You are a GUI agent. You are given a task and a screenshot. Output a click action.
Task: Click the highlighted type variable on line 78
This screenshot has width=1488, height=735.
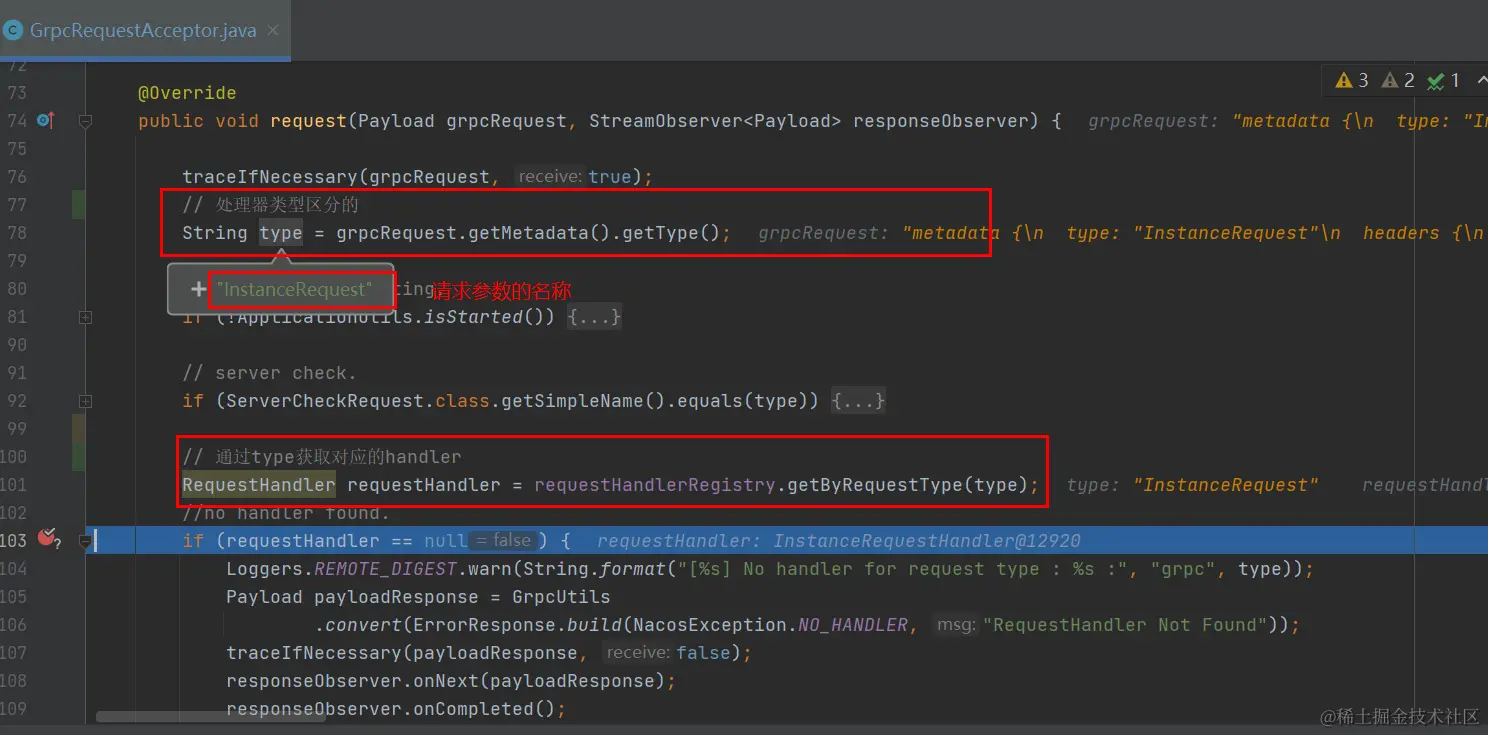pos(281,233)
